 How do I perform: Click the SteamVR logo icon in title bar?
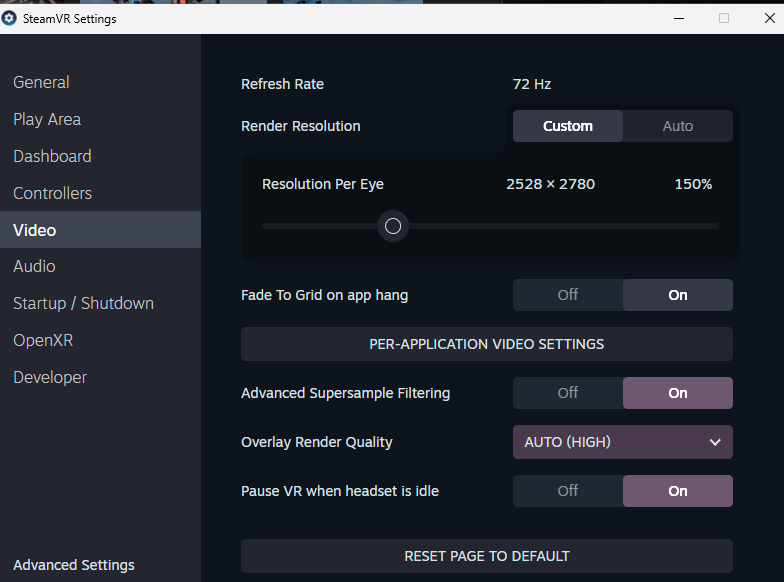[x=8, y=18]
